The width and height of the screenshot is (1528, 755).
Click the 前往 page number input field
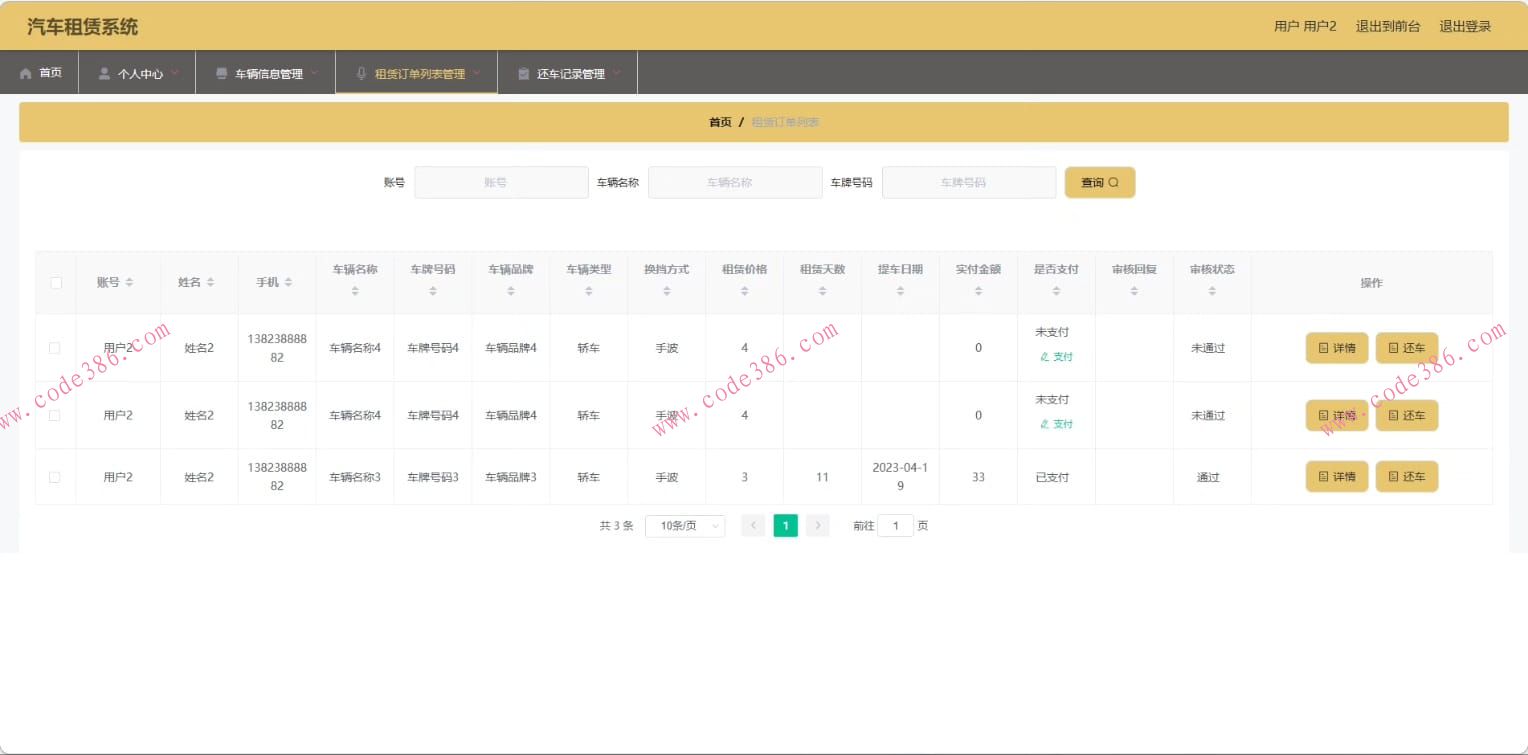tap(895, 525)
